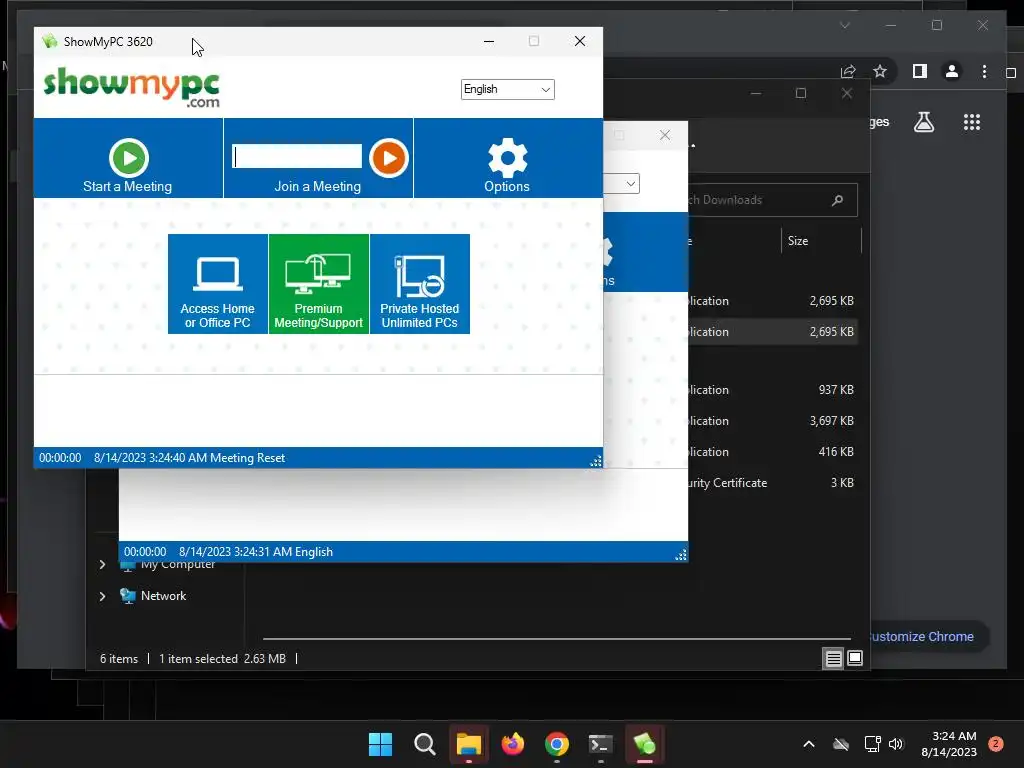Click ShowMyPC taskbar icon
The height and width of the screenshot is (768, 1024).
tap(645, 744)
